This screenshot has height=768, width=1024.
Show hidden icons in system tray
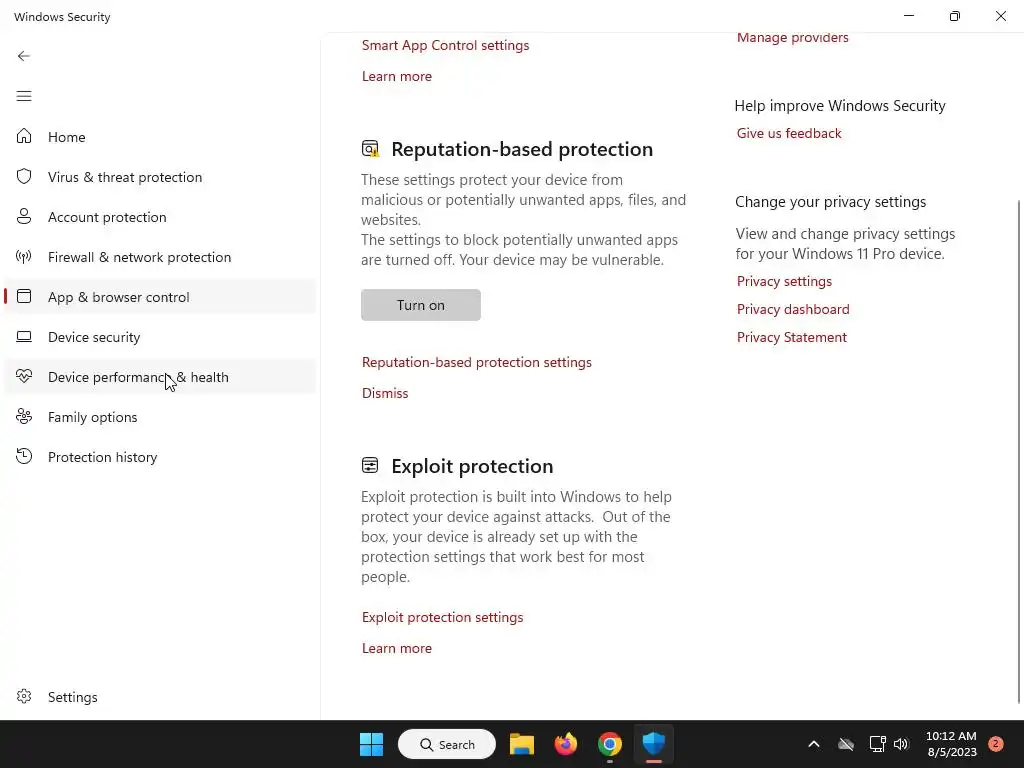(x=814, y=744)
